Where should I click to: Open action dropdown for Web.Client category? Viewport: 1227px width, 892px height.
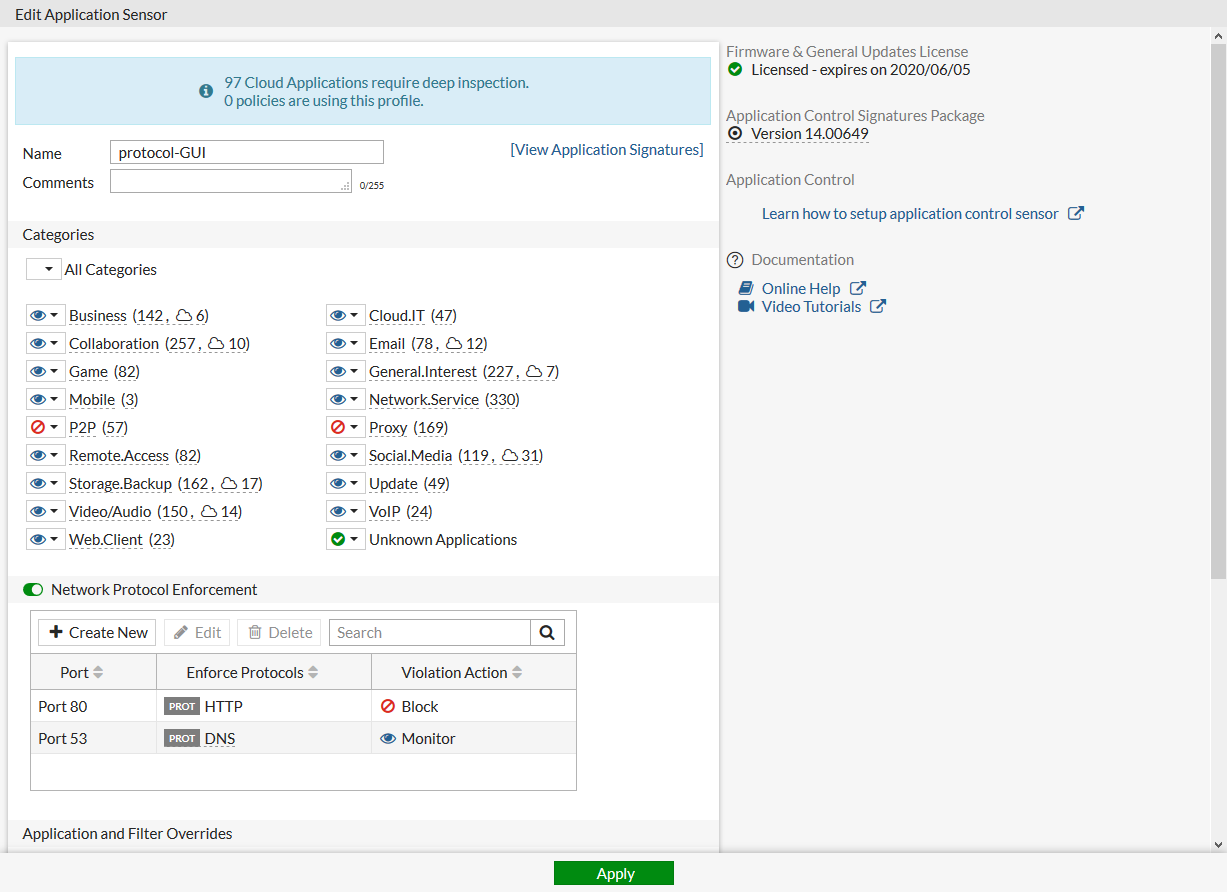45,539
